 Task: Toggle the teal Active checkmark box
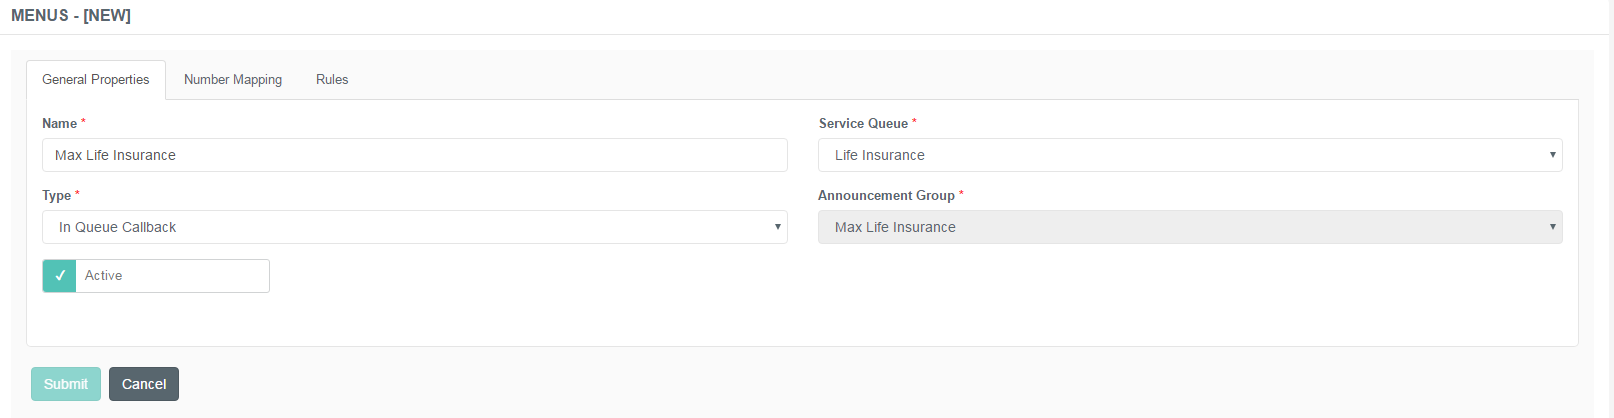(x=60, y=276)
